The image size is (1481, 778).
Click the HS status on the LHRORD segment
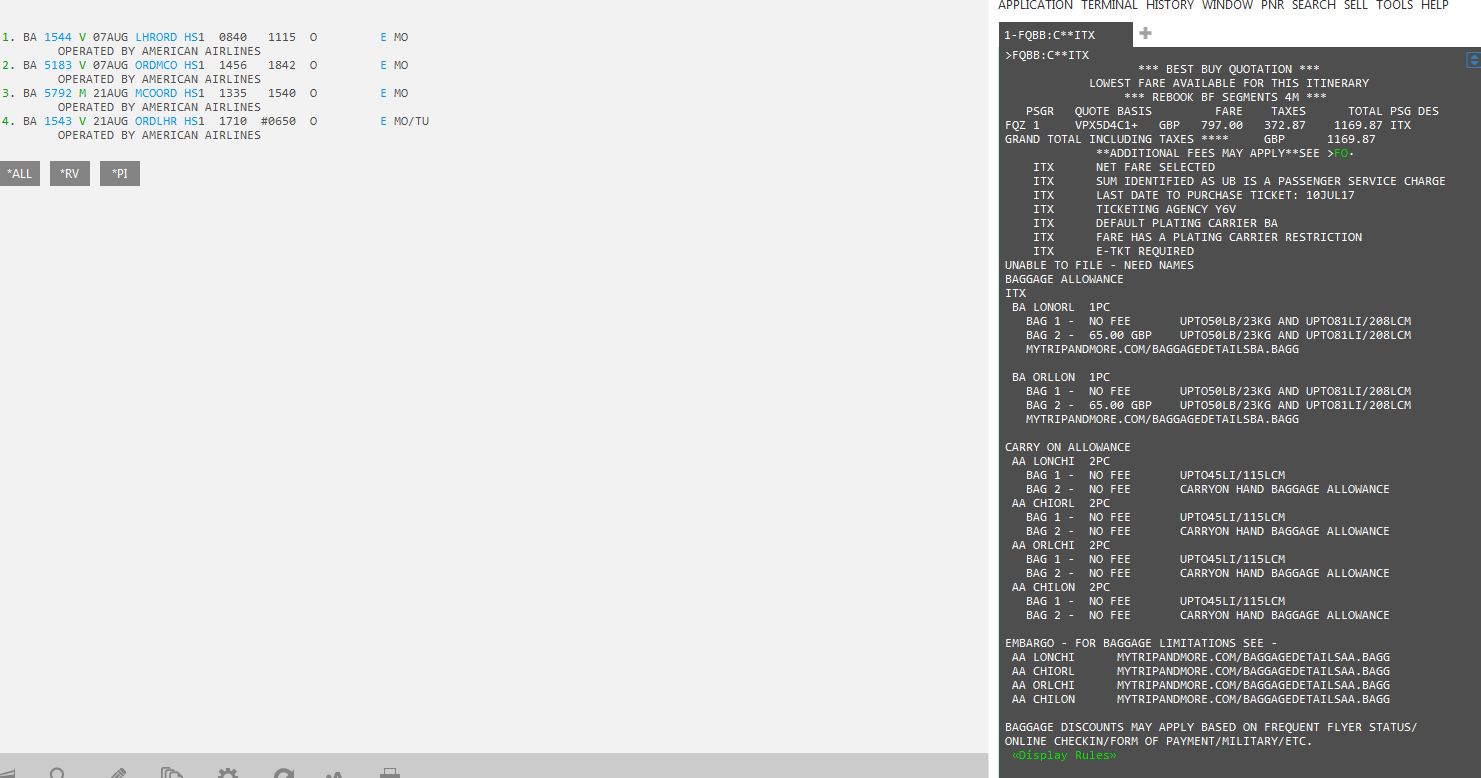click(x=191, y=37)
